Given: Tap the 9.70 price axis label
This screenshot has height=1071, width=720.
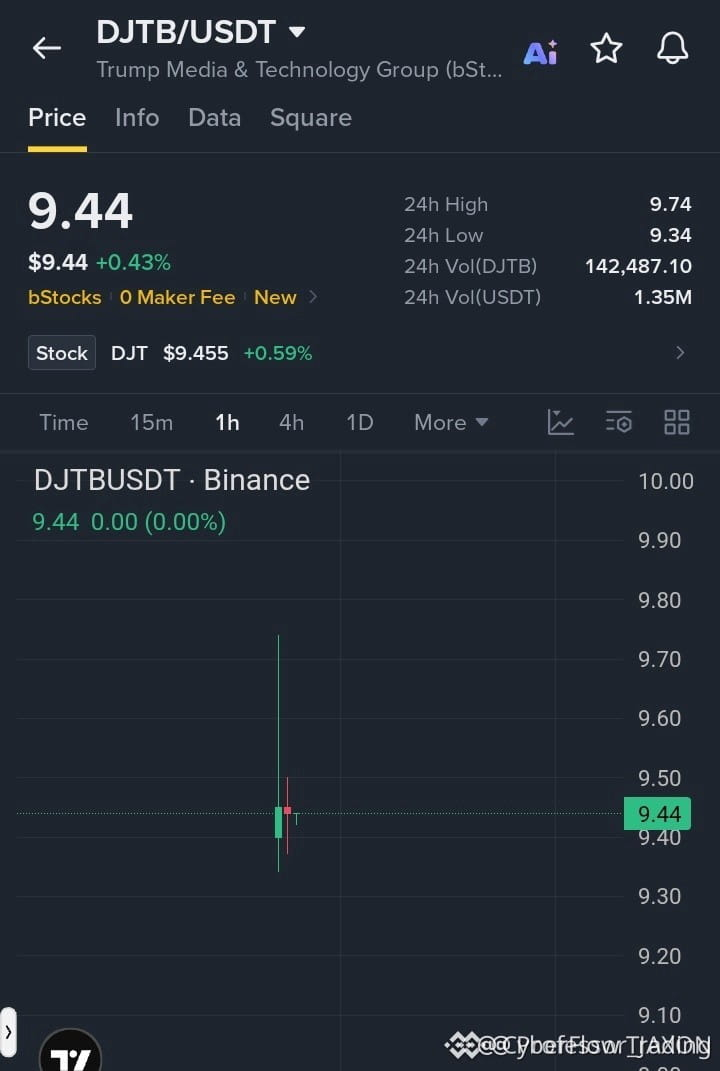Looking at the screenshot, I should [x=659, y=659].
